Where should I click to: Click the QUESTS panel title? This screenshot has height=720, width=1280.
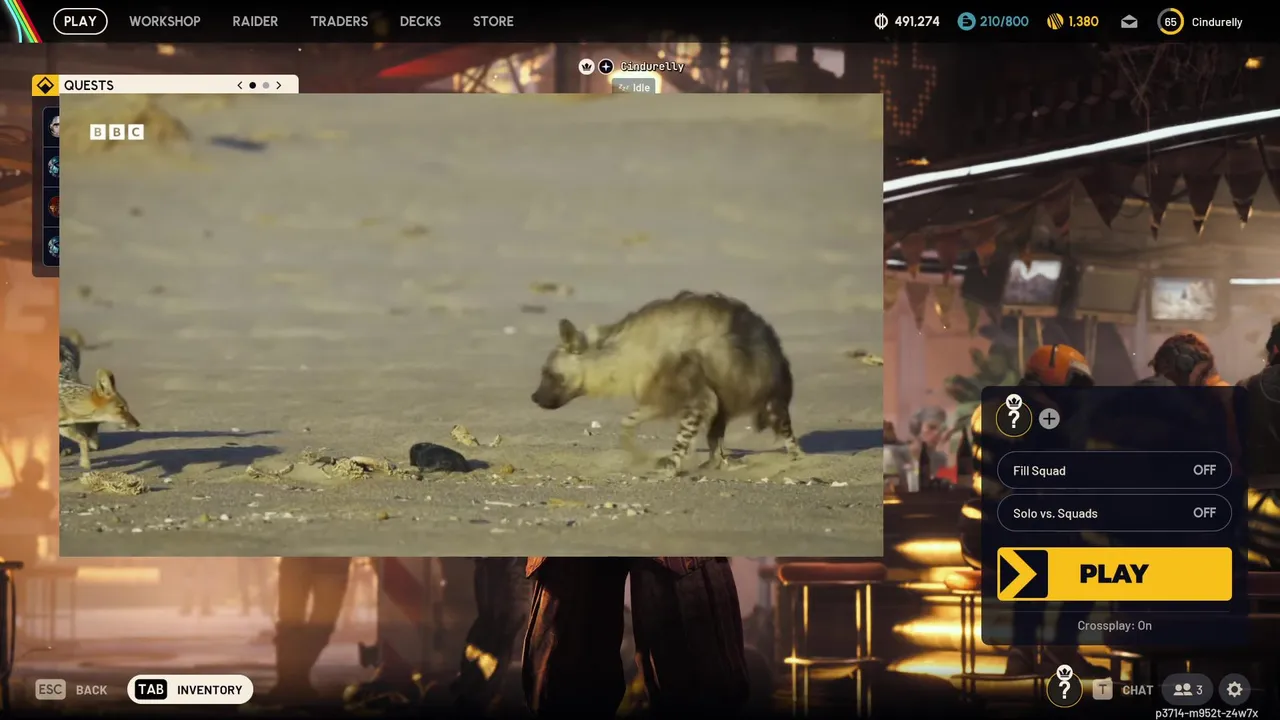89,85
